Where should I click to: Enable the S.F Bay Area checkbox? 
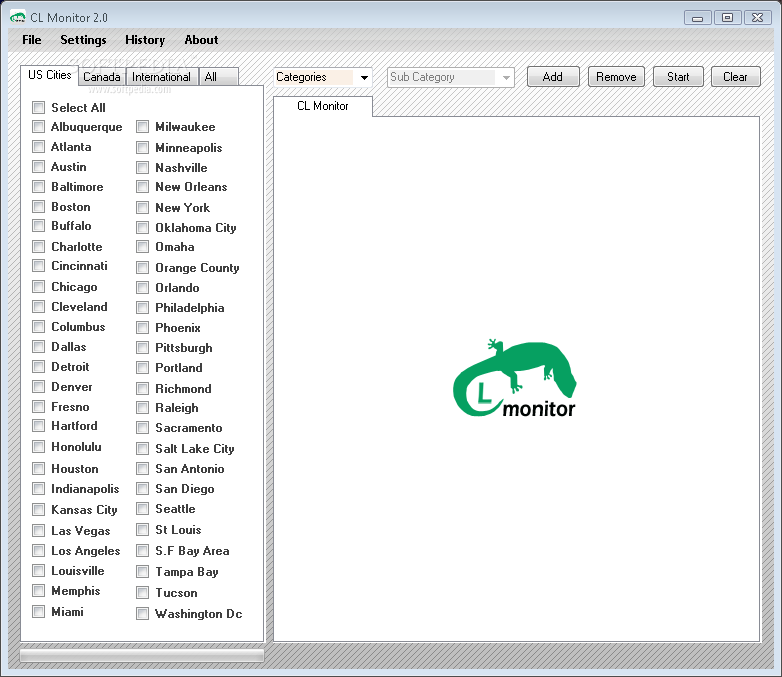(x=143, y=551)
